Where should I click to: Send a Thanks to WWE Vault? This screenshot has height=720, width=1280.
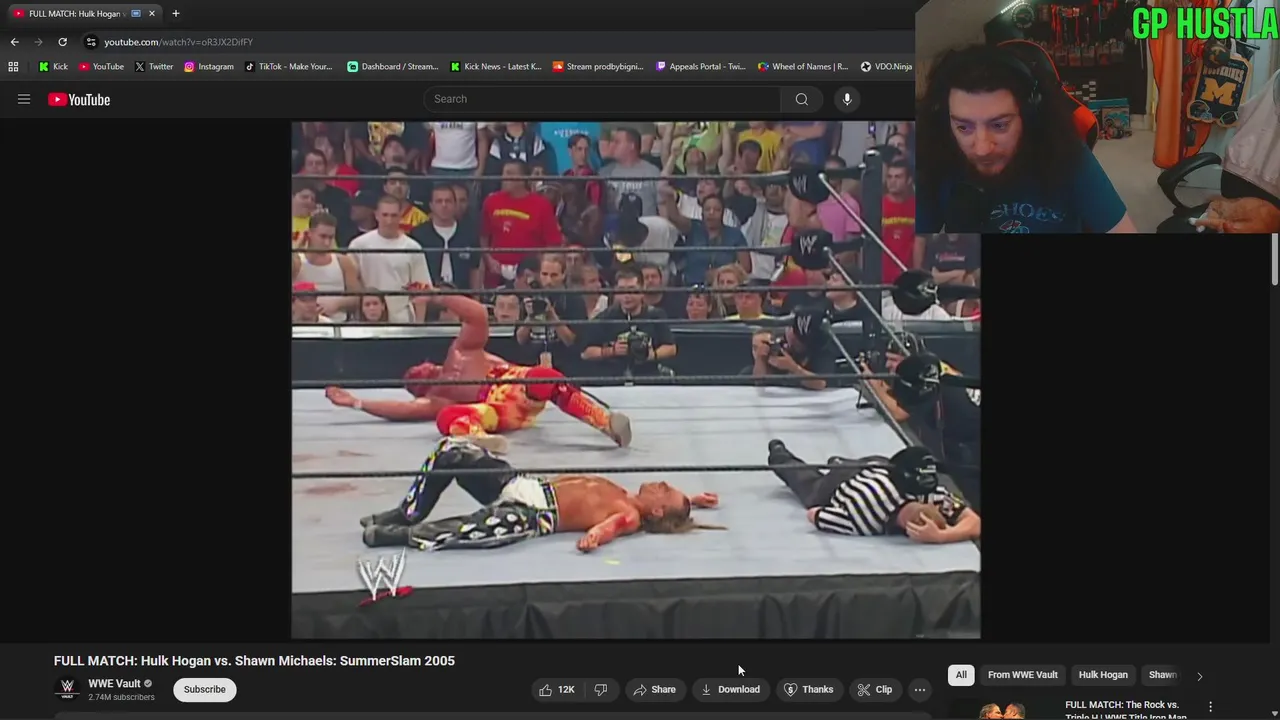[809, 689]
